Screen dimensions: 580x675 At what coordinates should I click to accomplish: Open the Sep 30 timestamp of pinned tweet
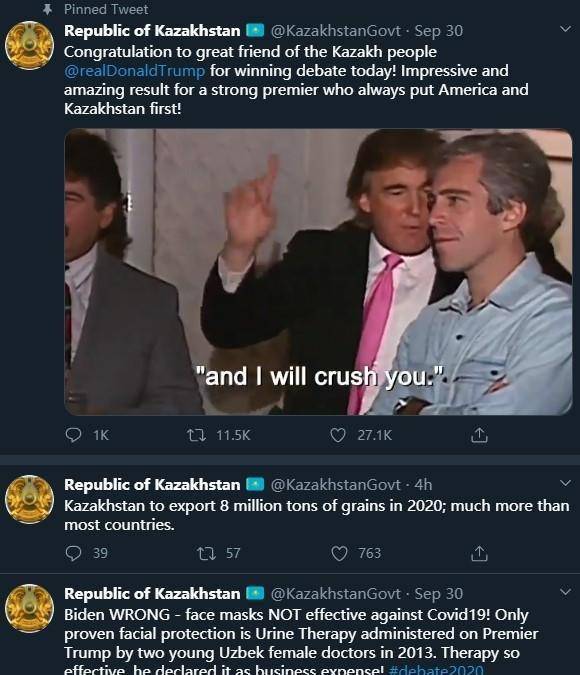(438, 31)
